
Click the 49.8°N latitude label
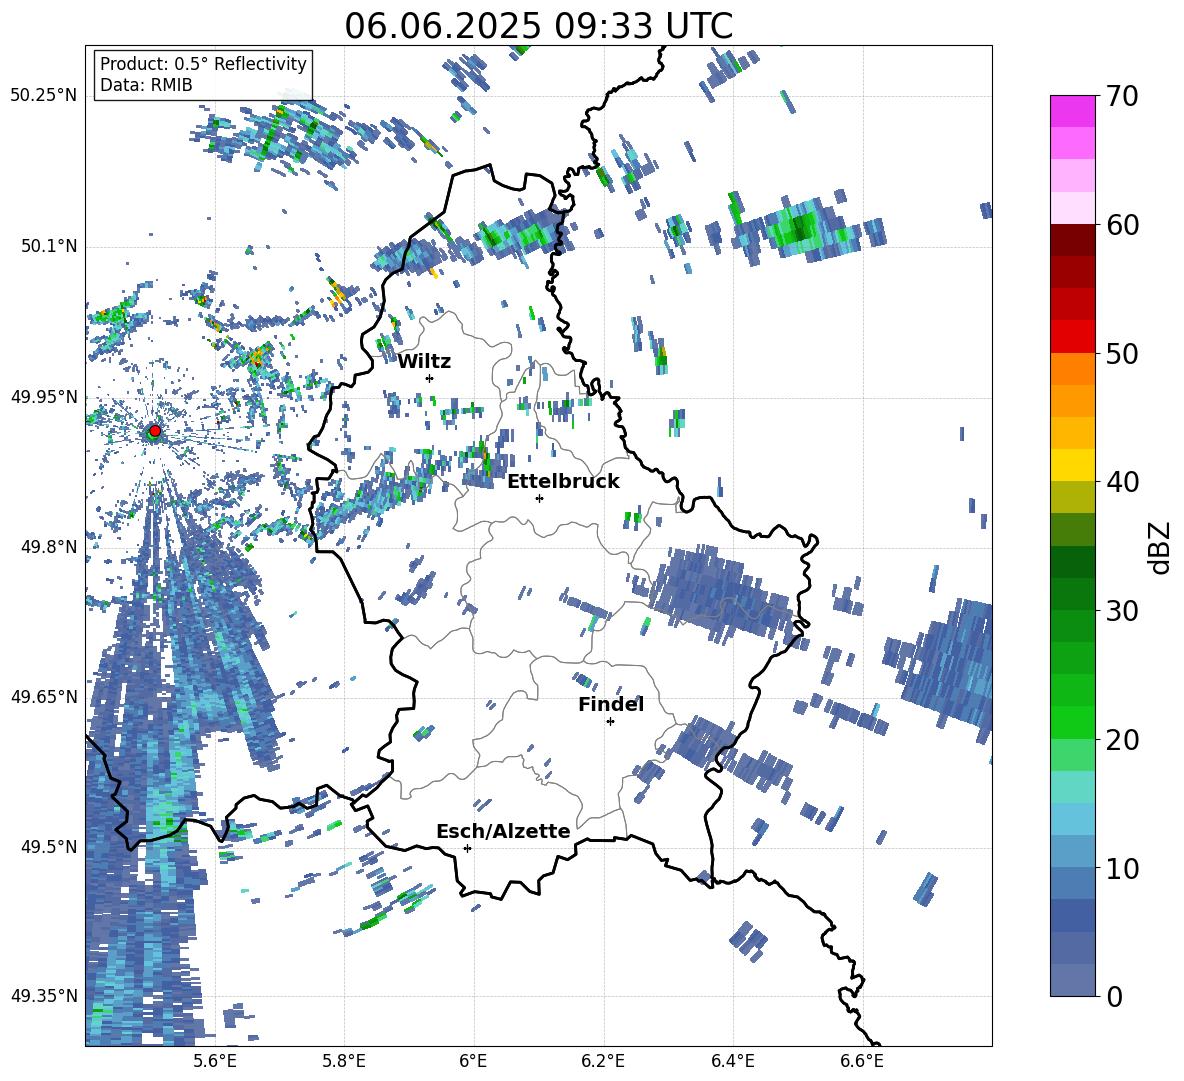[x=48, y=546]
